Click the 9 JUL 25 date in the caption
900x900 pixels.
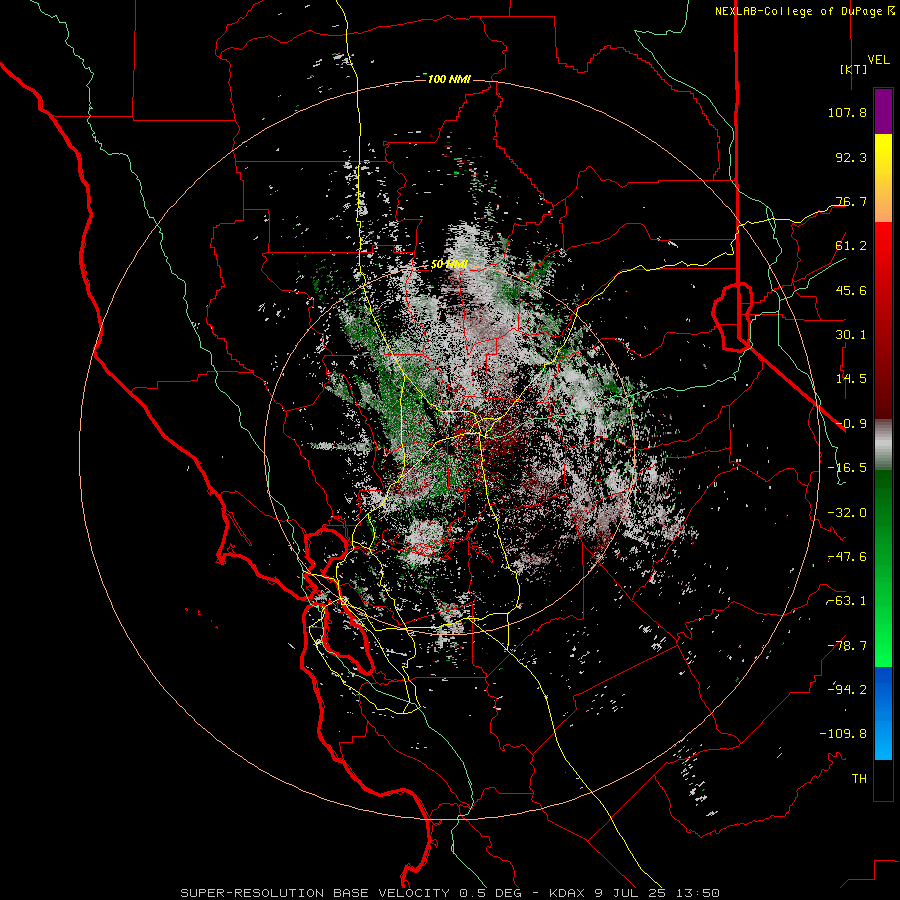click(630, 893)
